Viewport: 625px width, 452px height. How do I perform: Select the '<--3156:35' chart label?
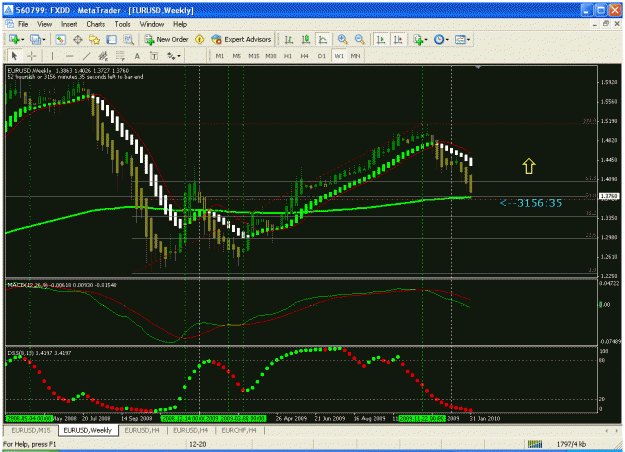point(531,203)
